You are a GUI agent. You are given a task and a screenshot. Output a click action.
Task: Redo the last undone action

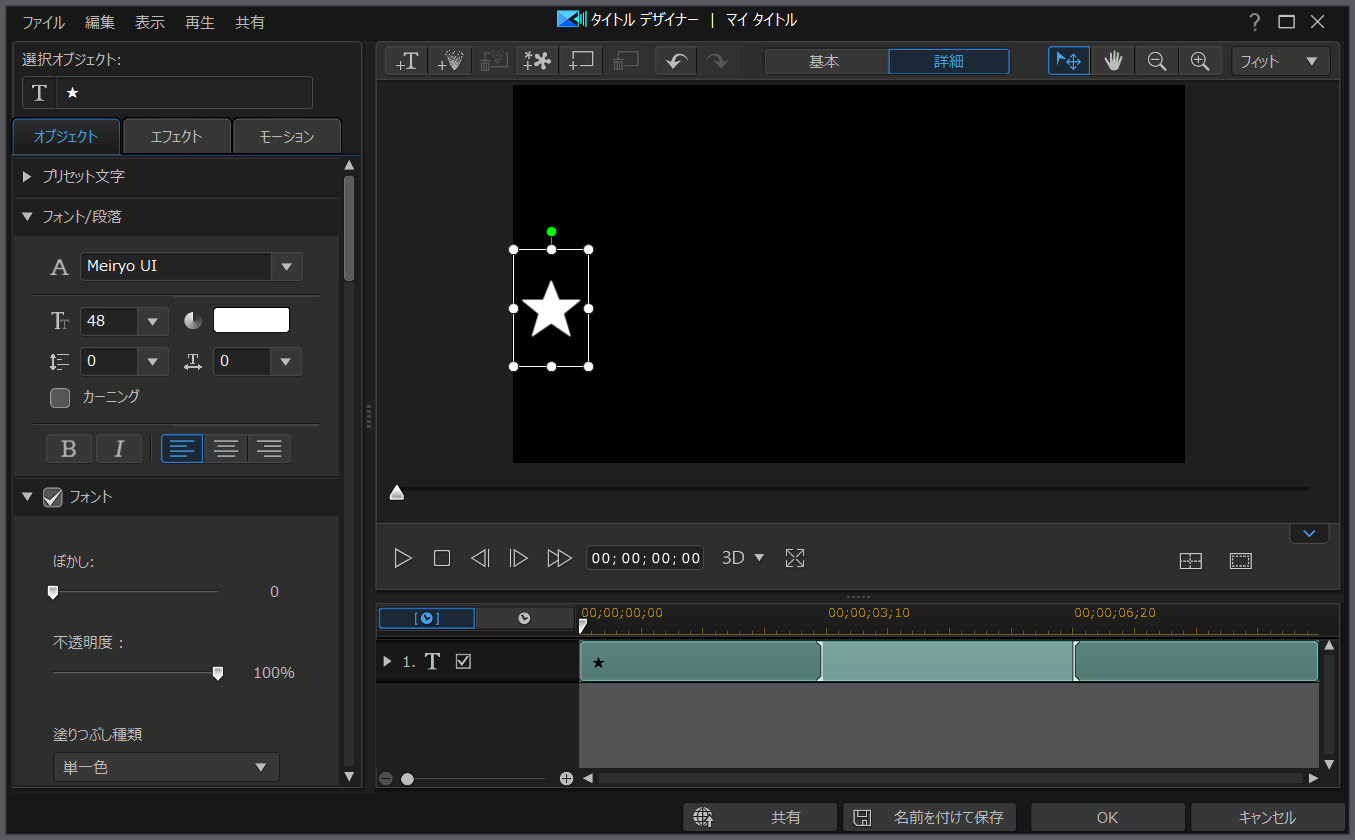tap(718, 61)
